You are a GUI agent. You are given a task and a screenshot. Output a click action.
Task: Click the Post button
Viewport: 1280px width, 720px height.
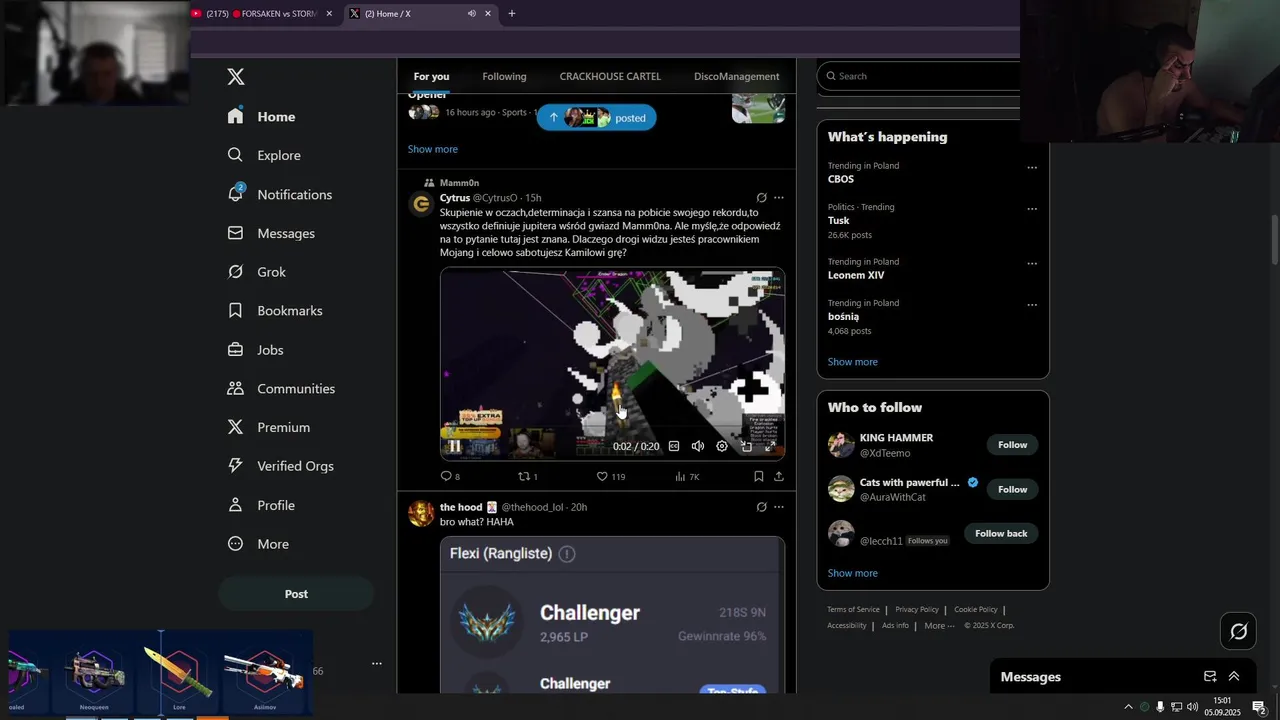(296, 594)
